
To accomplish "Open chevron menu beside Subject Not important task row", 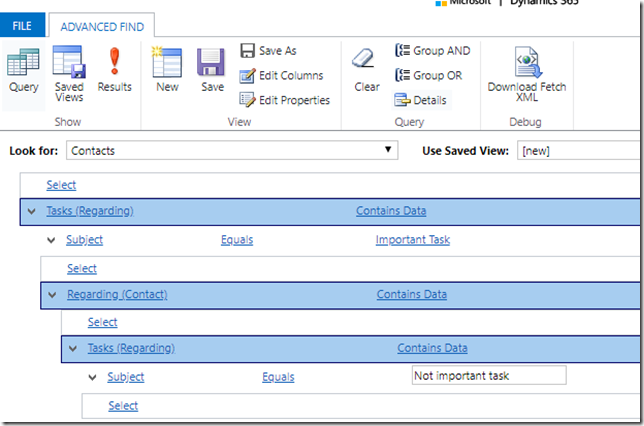I will (x=92, y=377).
